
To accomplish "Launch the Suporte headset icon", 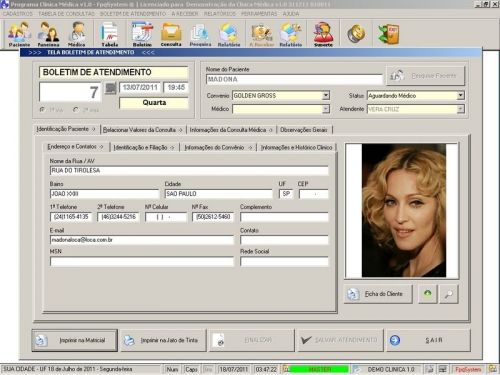I will pos(323,34).
